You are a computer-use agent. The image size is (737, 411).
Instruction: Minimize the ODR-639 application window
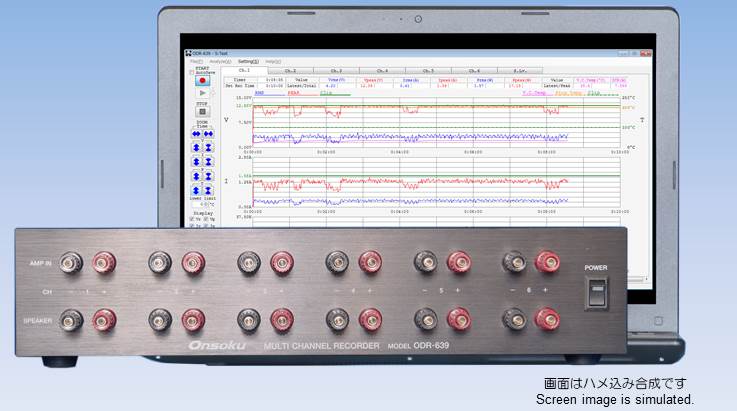coord(623,53)
